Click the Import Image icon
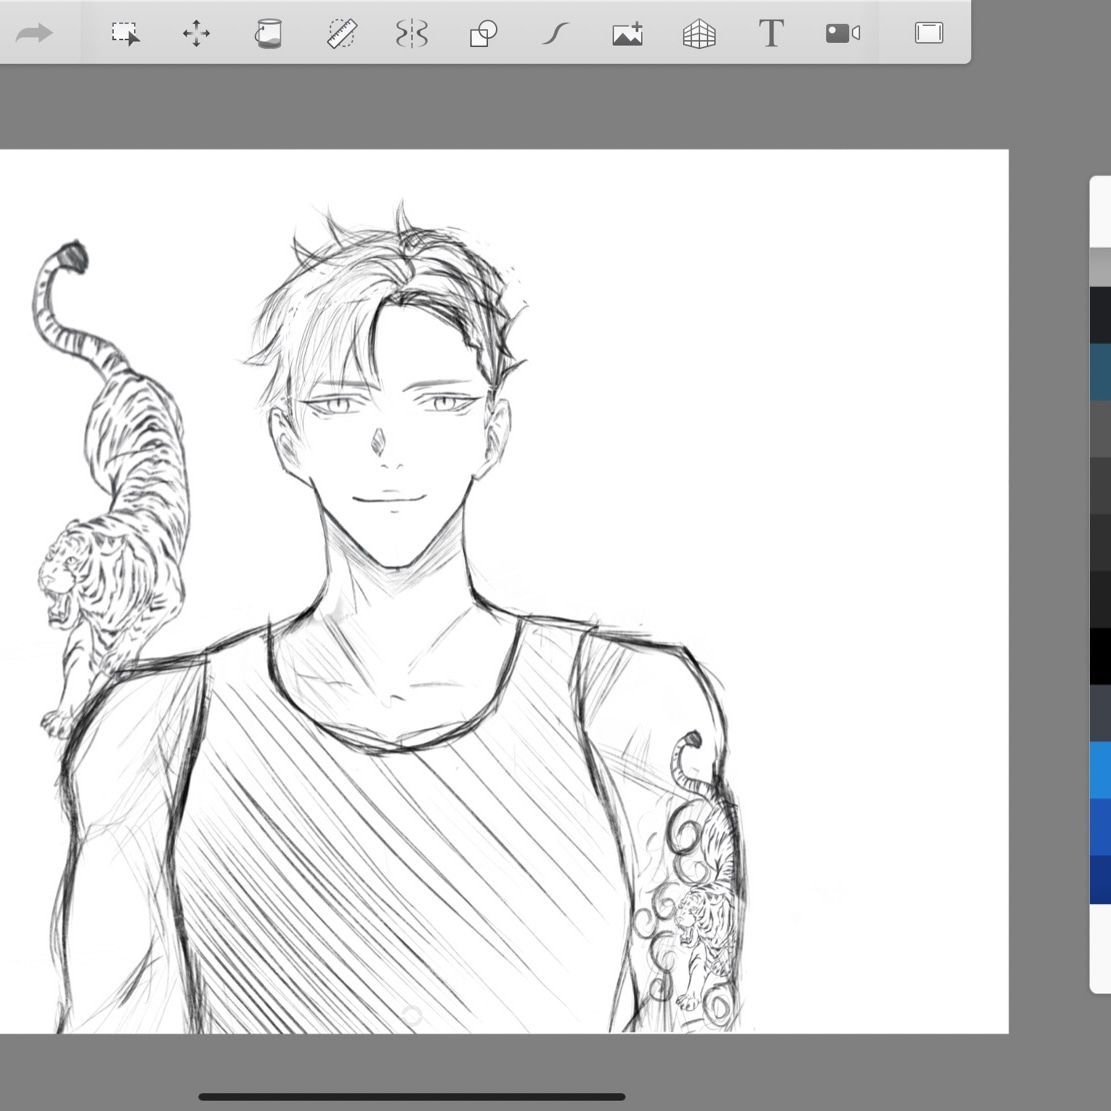The height and width of the screenshot is (1111, 1111). [x=628, y=33]
